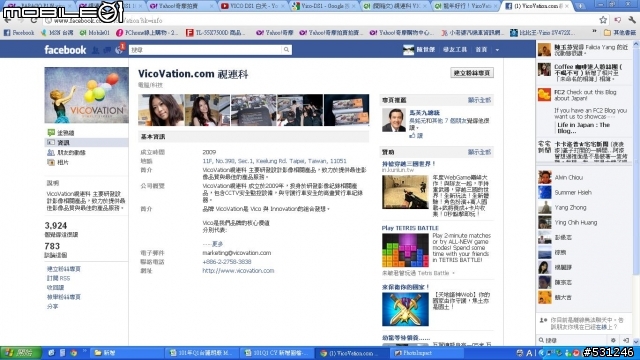Click the 建立粉絲專頁 button at top right
The image size is (640, 360).
(x=472, y=73)
